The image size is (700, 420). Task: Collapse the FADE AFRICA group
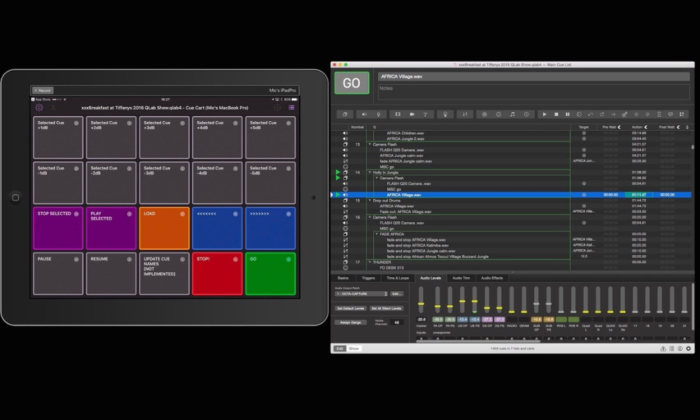click(377, 234)
